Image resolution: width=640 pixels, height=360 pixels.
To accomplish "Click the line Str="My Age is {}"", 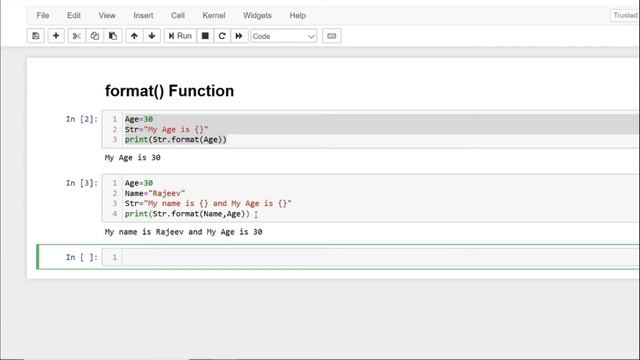I will click(x=167, y=129).
